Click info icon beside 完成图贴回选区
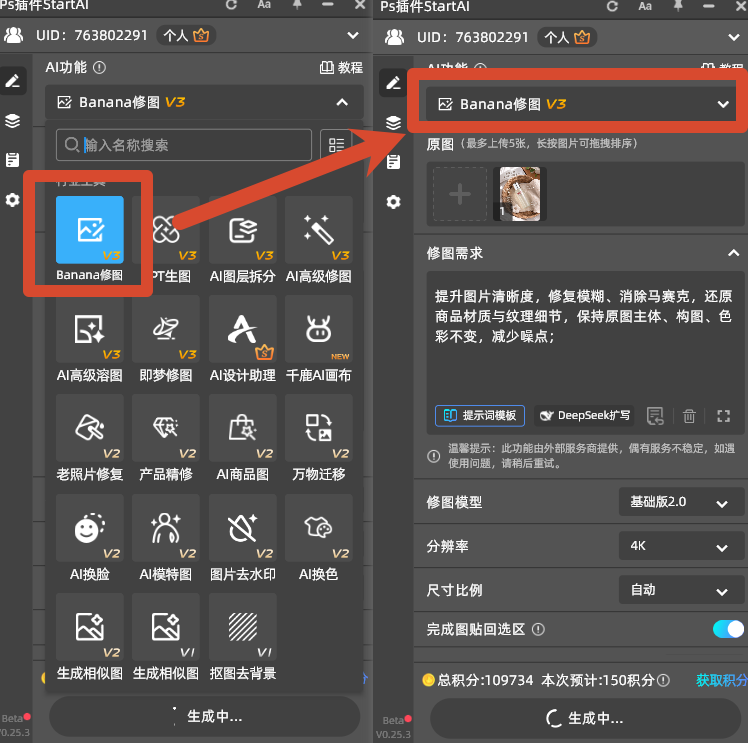Viewport: 748px width, 743px height. click(538, 629)
